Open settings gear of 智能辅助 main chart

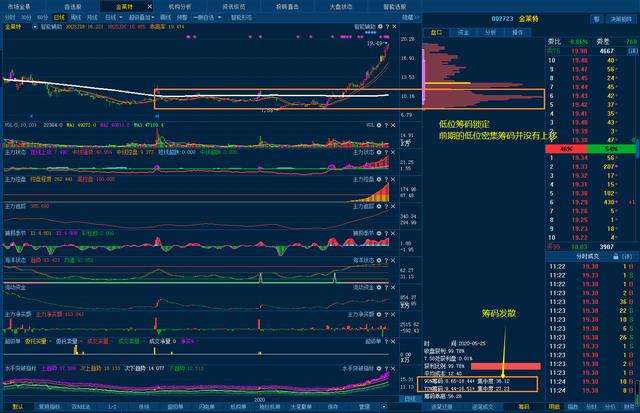coord(380,27)
